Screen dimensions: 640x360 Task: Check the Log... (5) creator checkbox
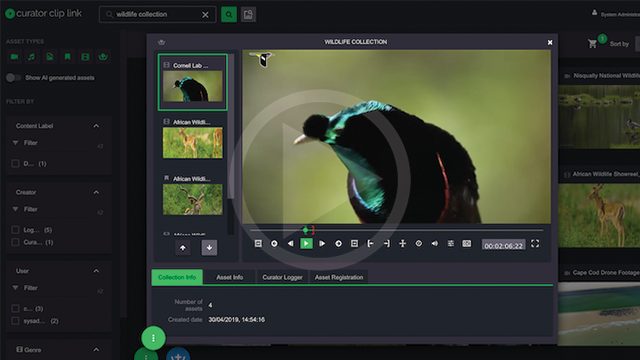point(16,230)
